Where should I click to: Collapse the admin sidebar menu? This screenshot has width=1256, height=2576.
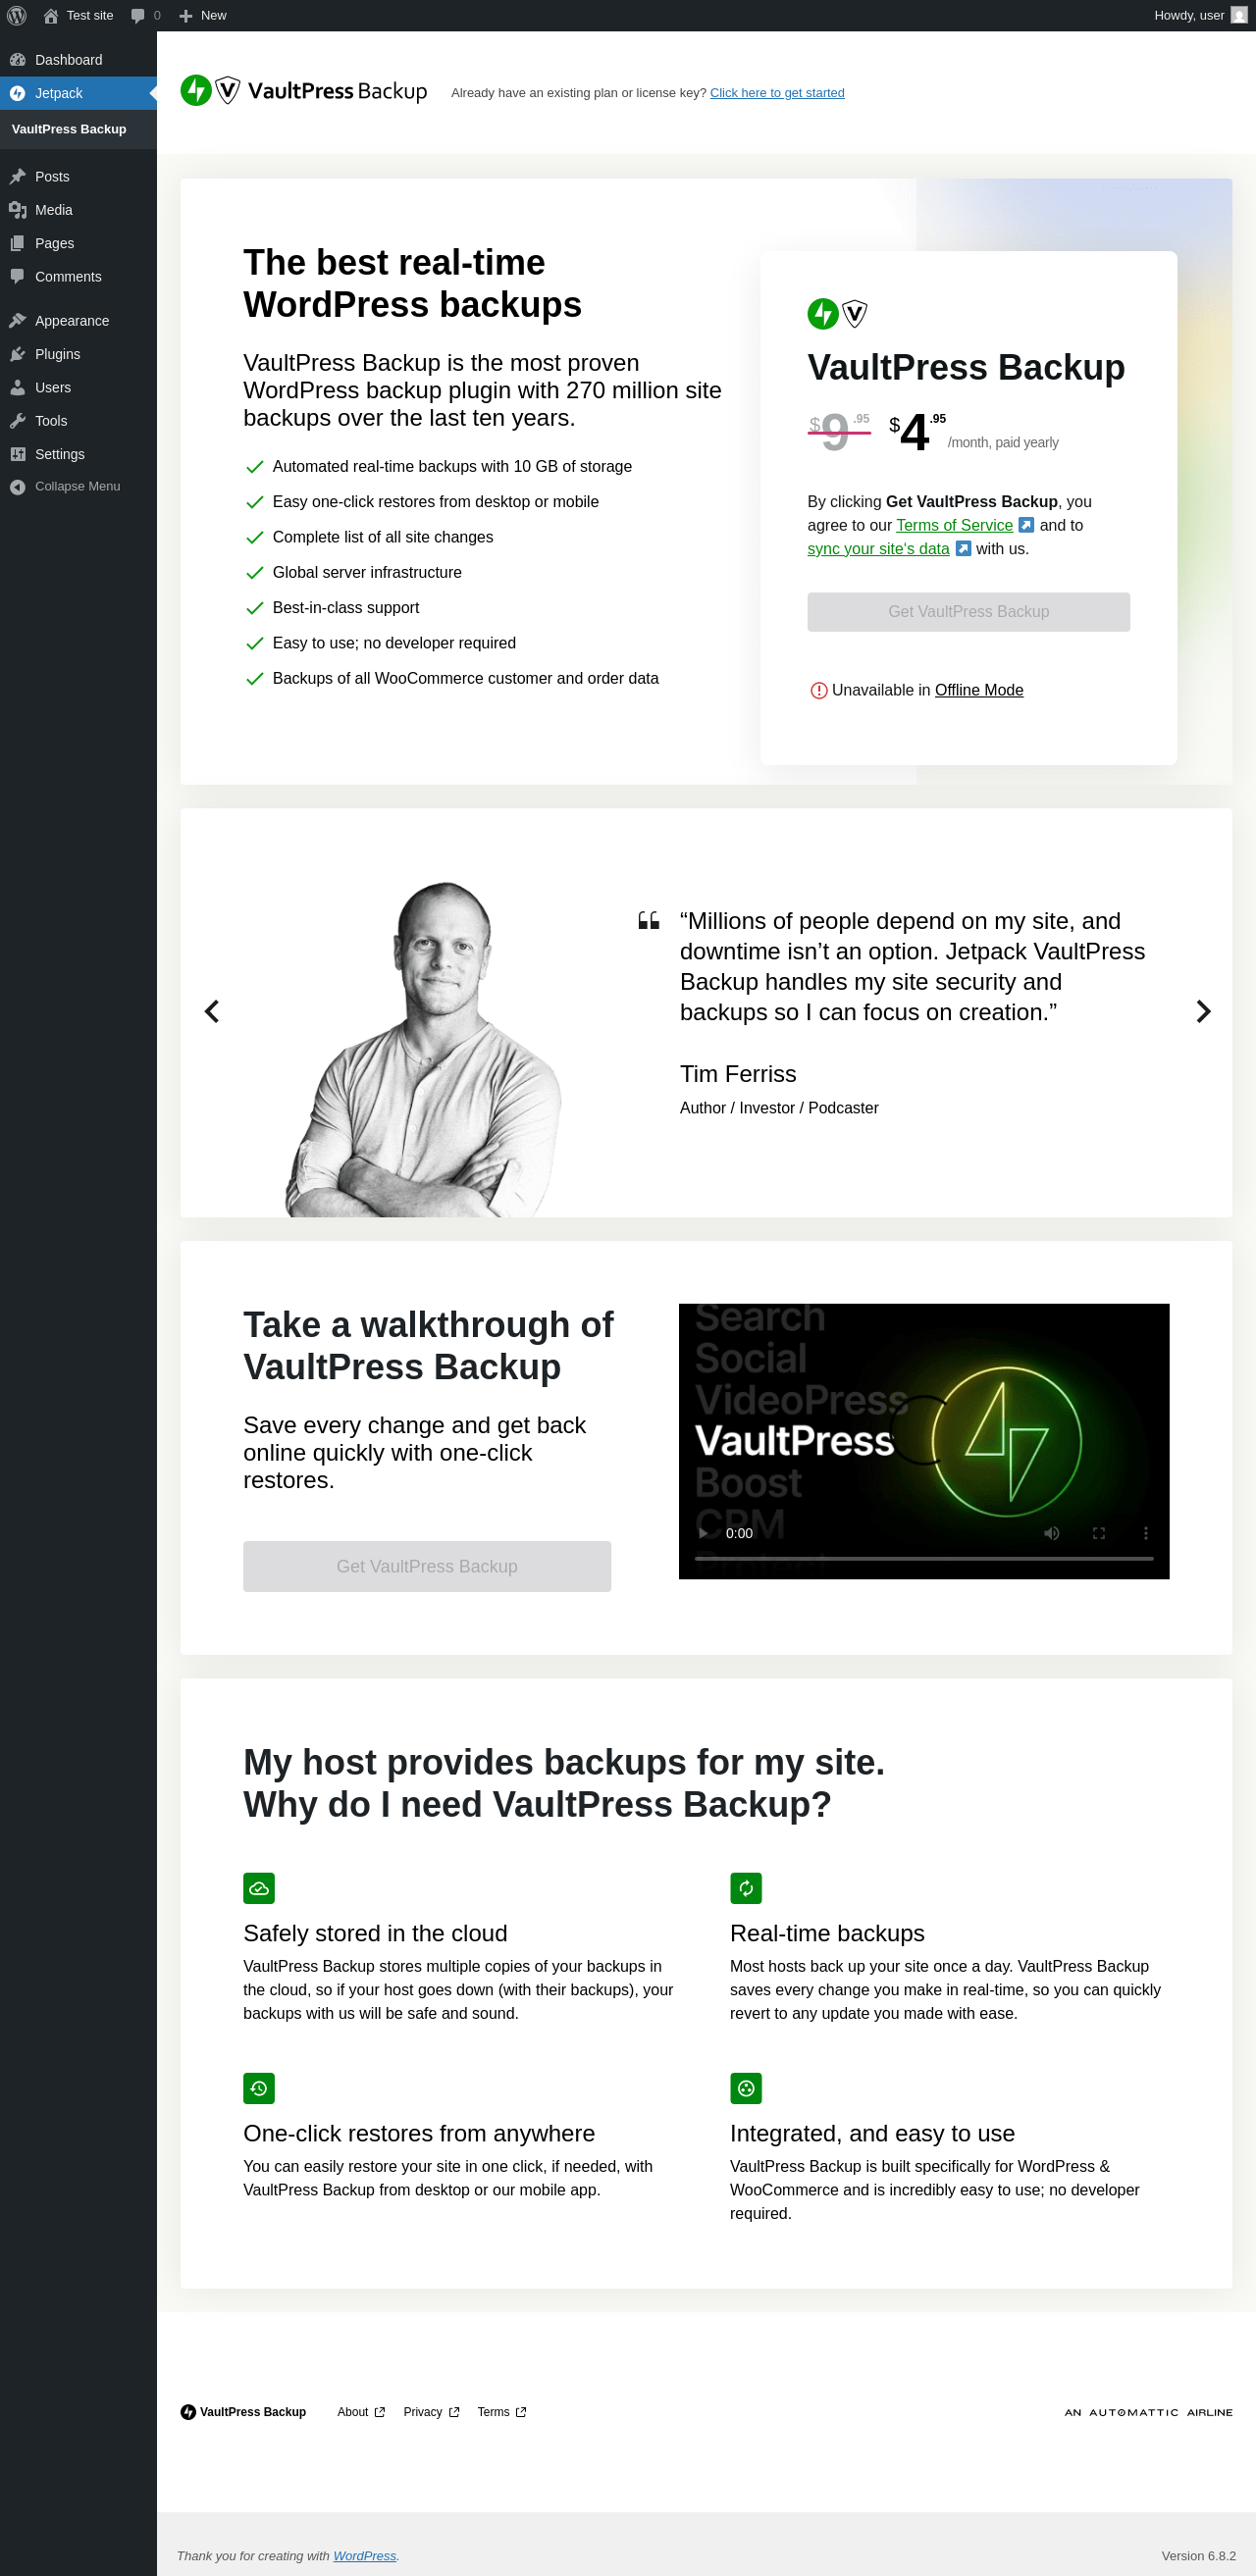(x=78, y=487)
